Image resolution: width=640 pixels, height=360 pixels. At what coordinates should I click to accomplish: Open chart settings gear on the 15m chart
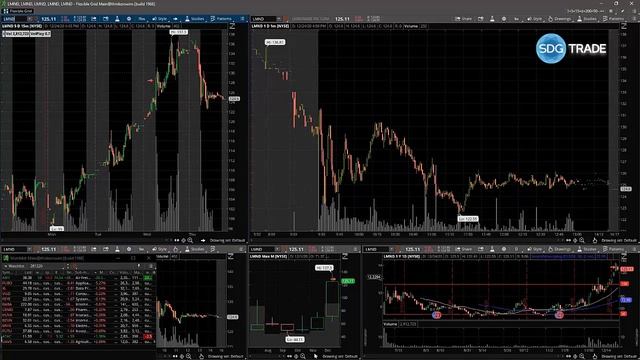click(129, 19)
